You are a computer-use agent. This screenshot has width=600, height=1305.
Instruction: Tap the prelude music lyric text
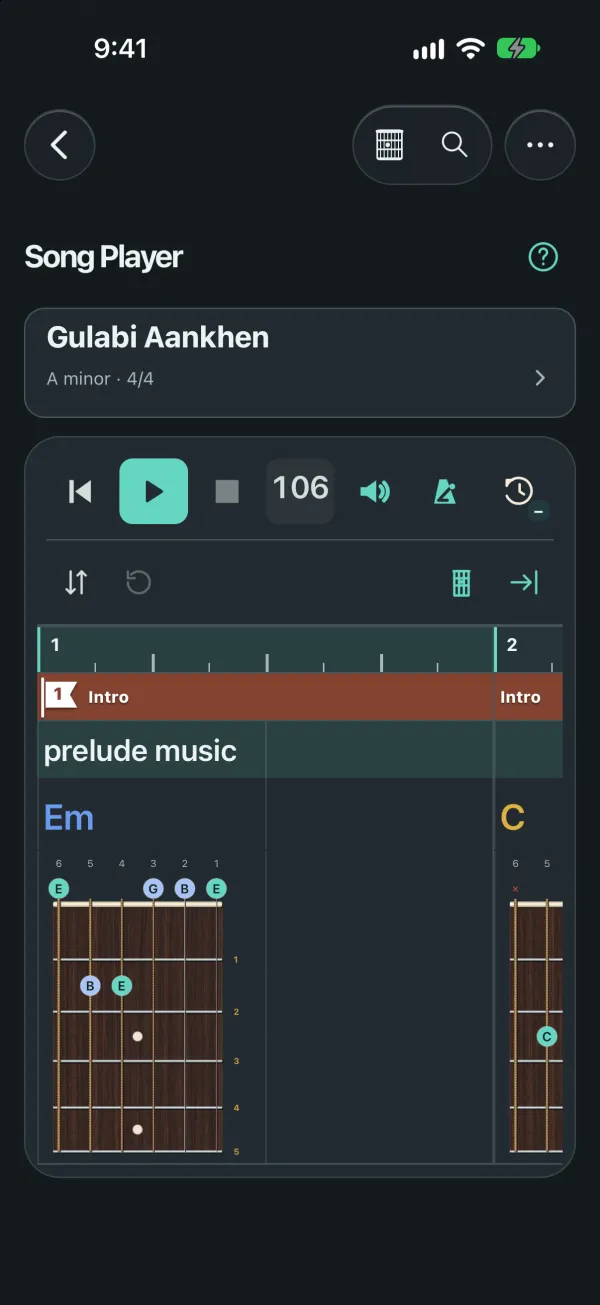pyautogui.click(x=140, y=751)
